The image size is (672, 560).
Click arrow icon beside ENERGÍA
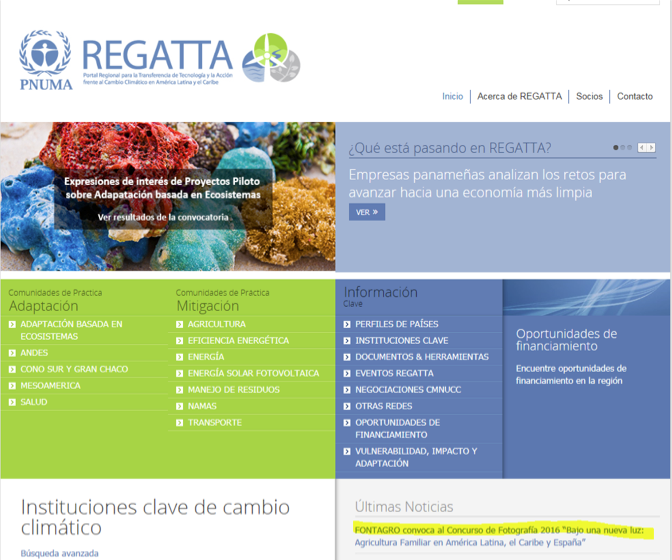click(x=180, y=357)
